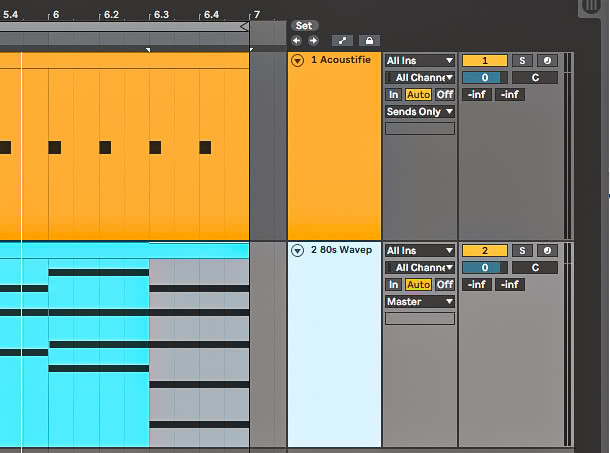This screenshot has height=453, width=610.
Task: Fold the 2 80s Wavep track
Action: (298, 251)
